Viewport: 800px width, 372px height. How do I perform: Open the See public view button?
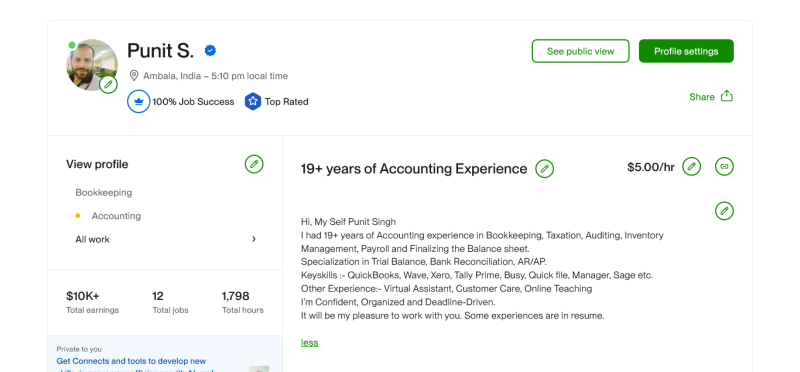point(581,51)
